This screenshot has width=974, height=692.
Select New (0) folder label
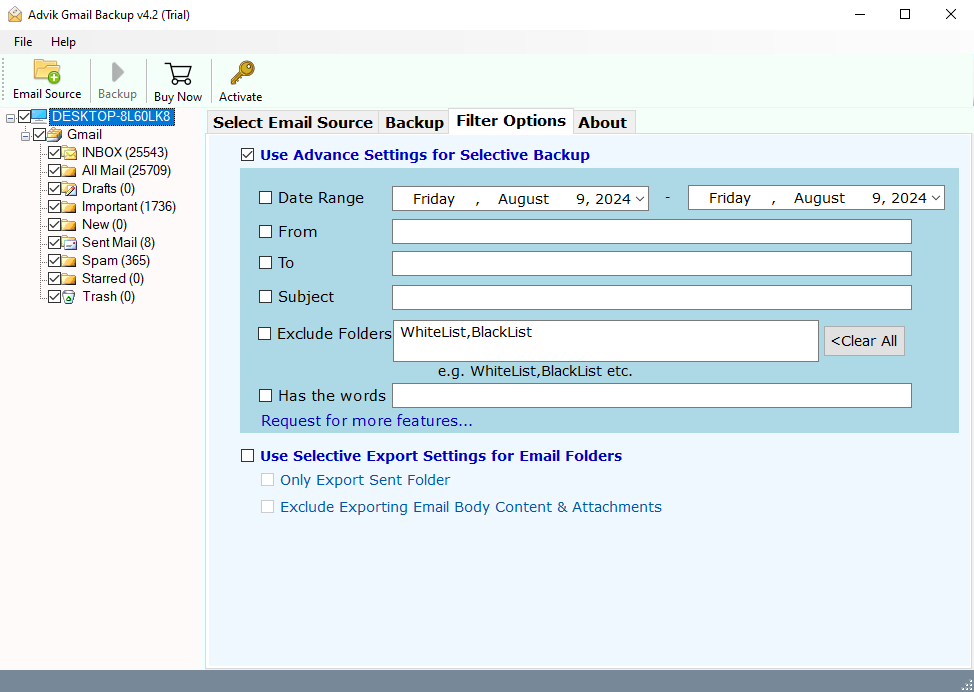104,225
